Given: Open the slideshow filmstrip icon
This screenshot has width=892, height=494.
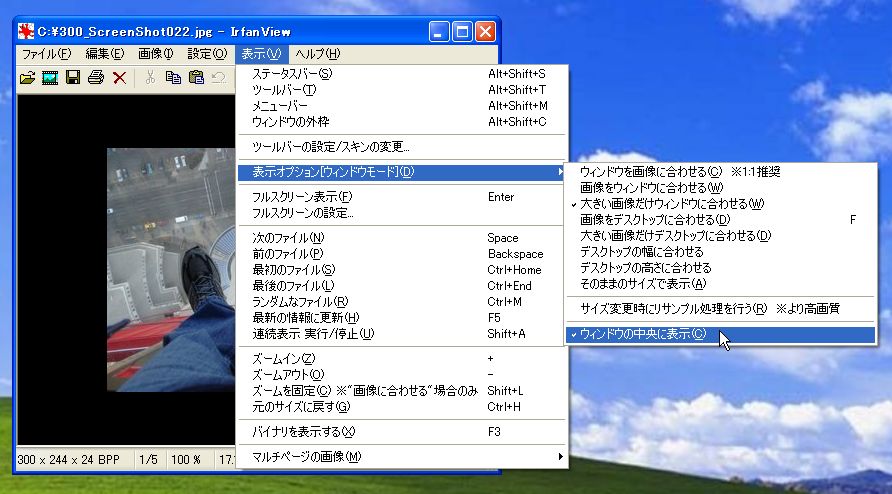Looking at the screenshot, I should (50, 78).
